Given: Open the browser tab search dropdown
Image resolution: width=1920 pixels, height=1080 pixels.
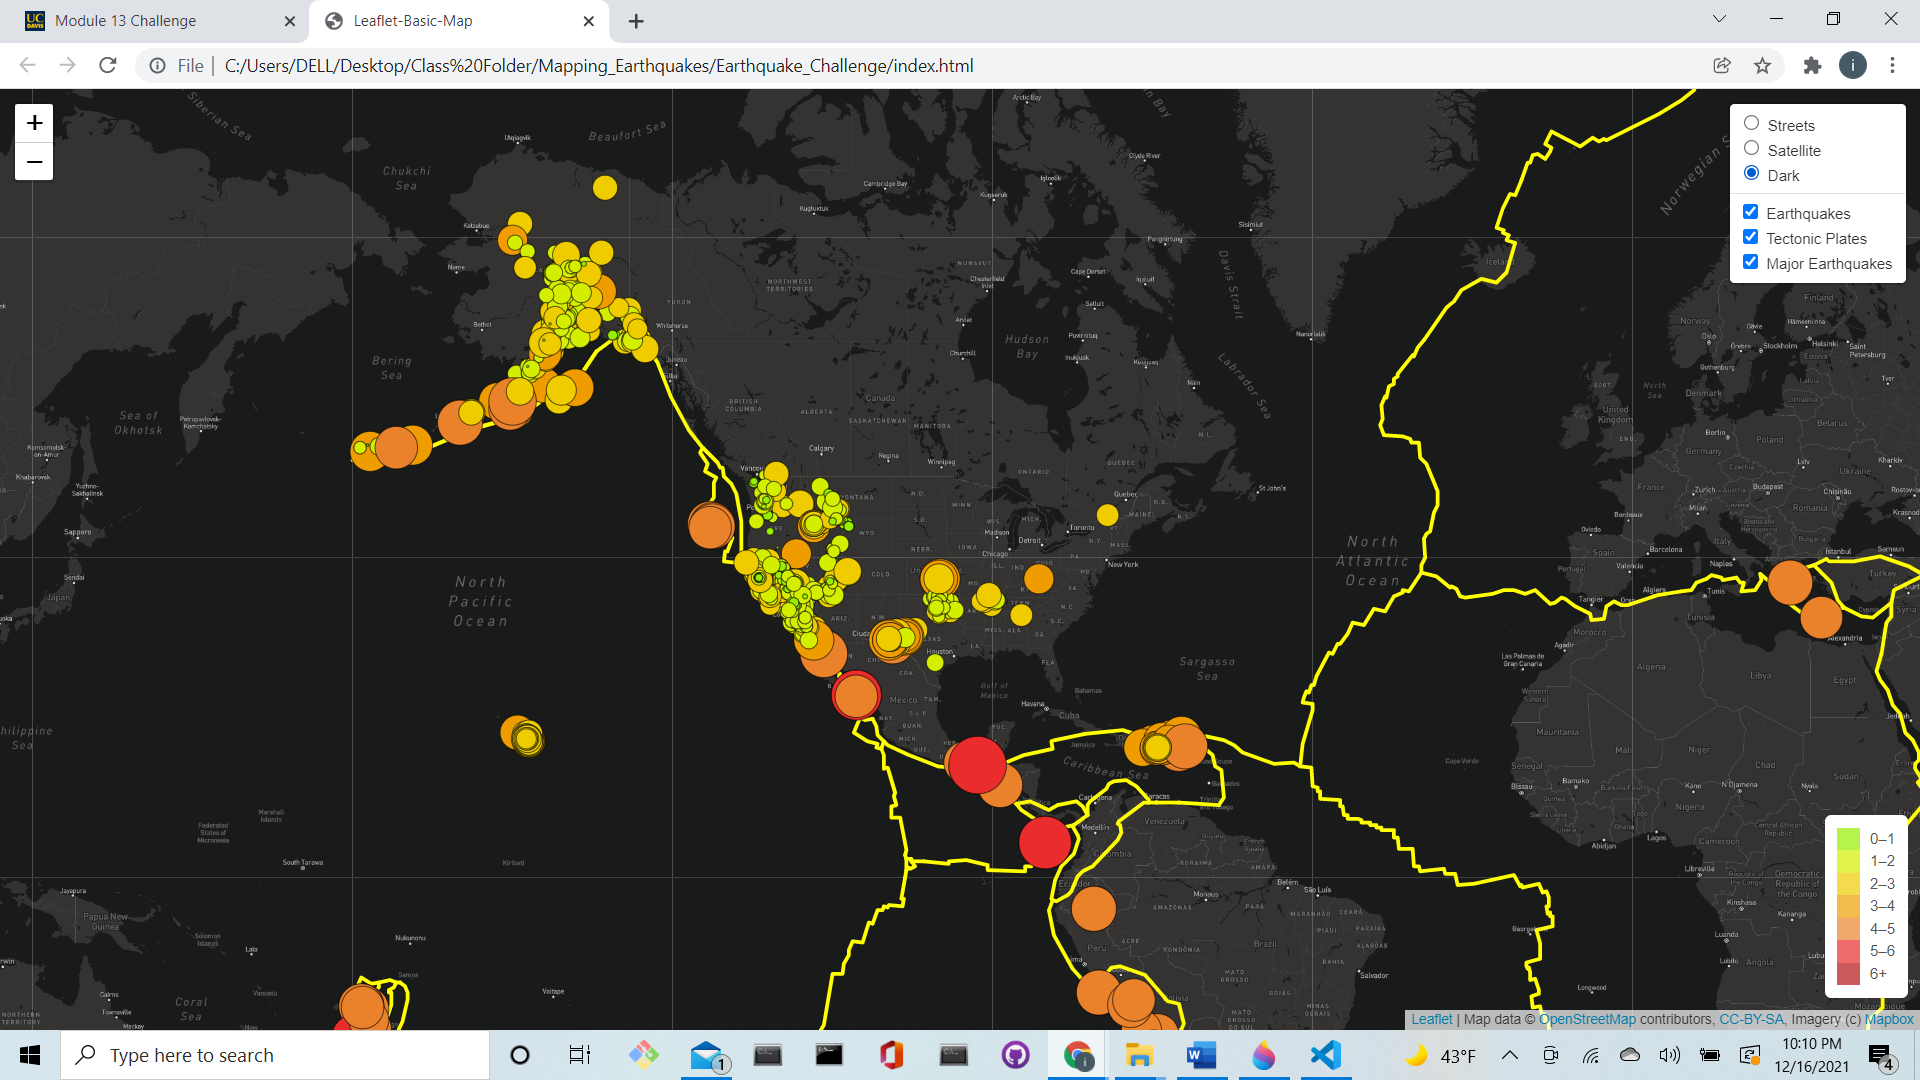Looking at the screenshot, I should 1718,19.
